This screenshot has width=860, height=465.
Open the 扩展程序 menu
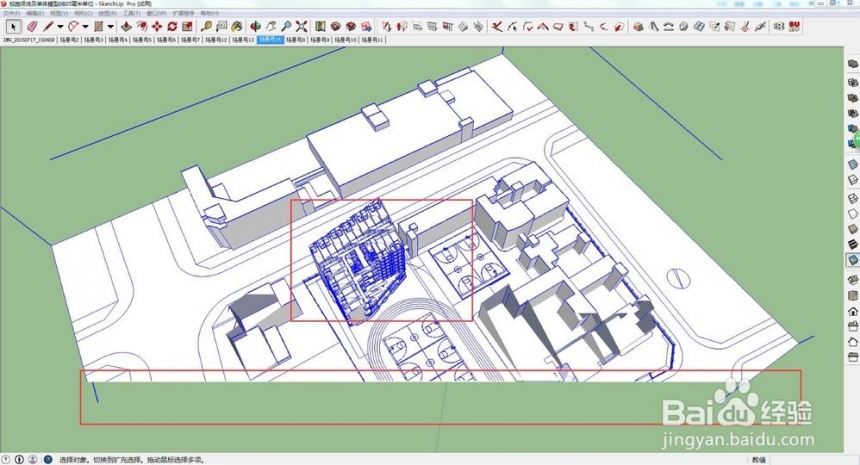[183, 13]
